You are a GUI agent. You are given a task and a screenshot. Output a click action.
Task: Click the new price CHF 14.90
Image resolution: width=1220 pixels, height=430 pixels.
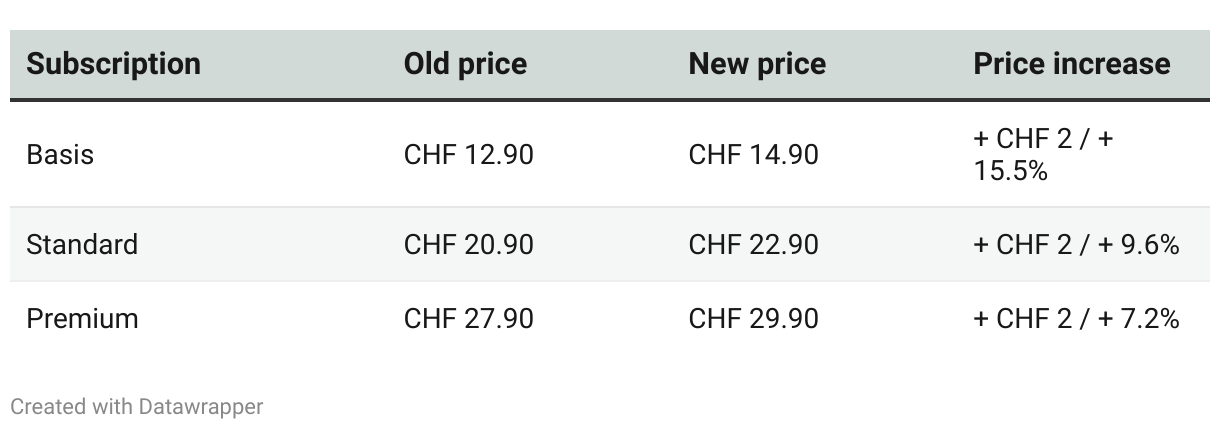click(x=753, y=155)
